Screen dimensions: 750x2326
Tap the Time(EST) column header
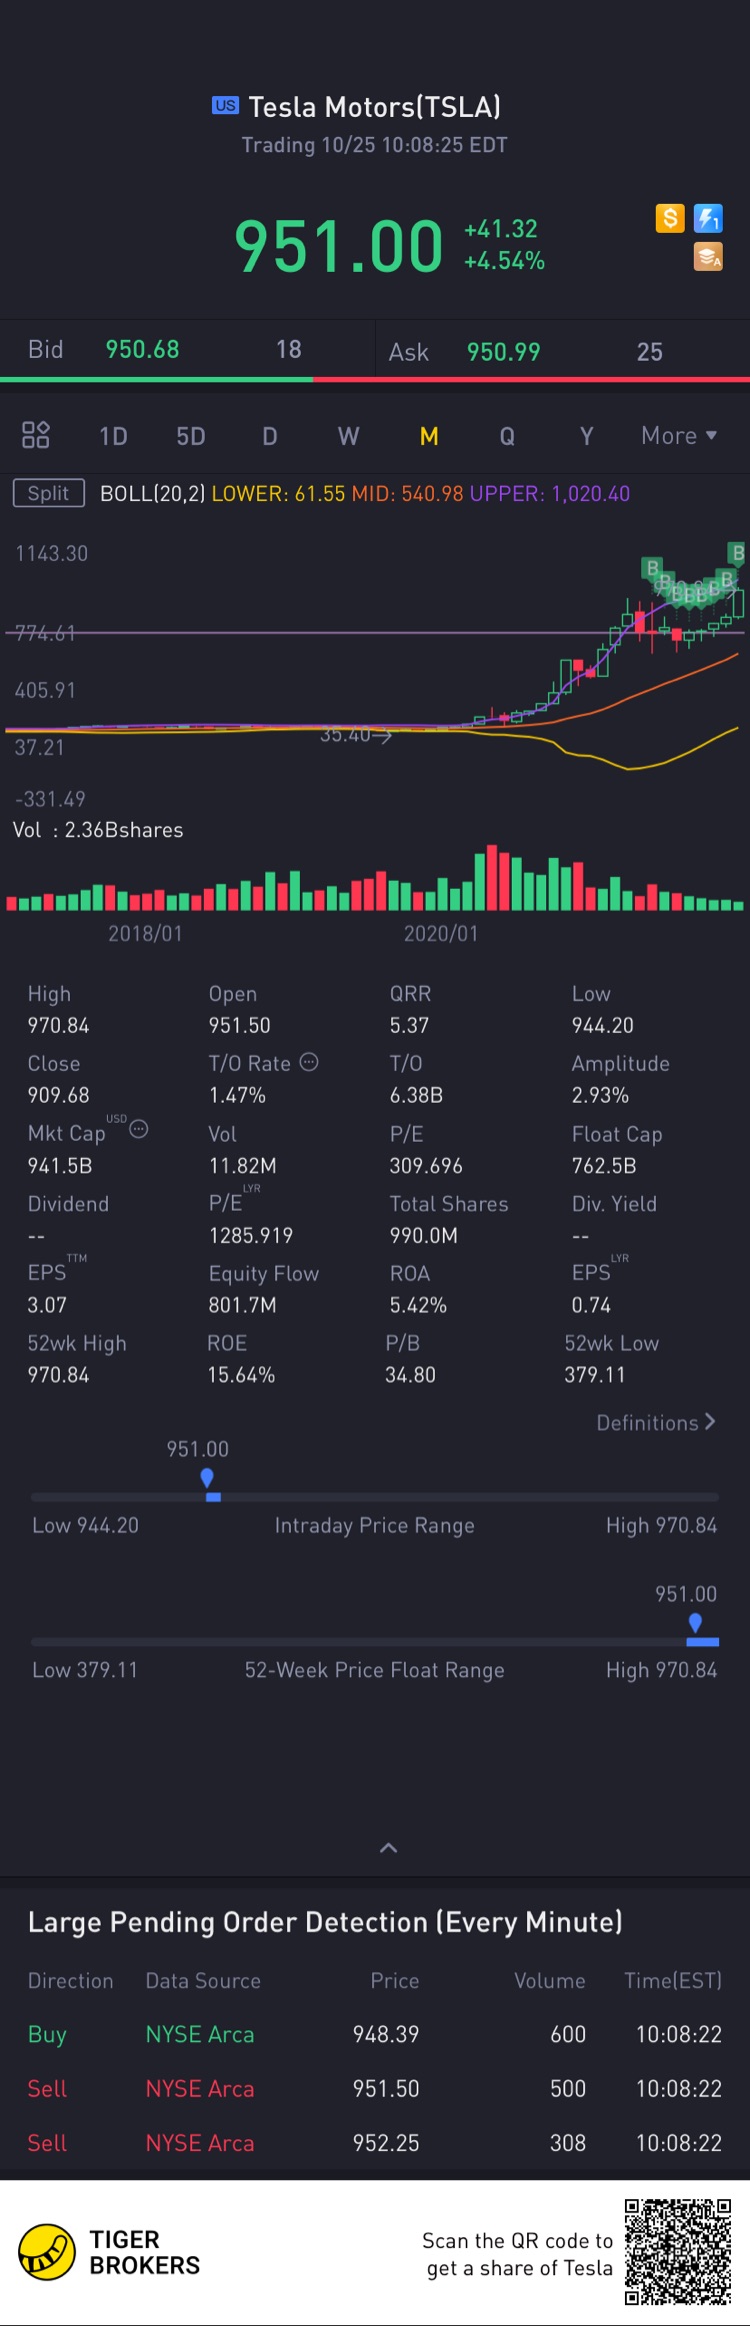tap(673, 1980)
